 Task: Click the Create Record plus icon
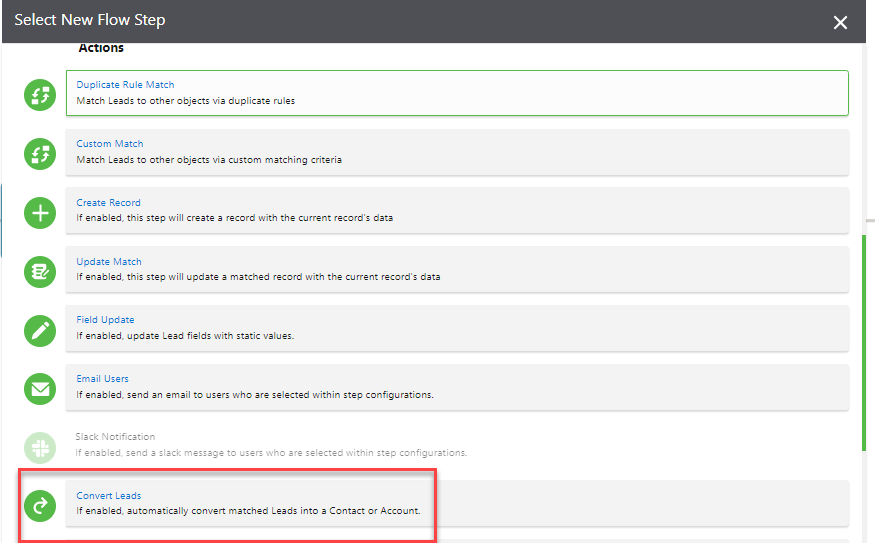(x=40, y=213)
